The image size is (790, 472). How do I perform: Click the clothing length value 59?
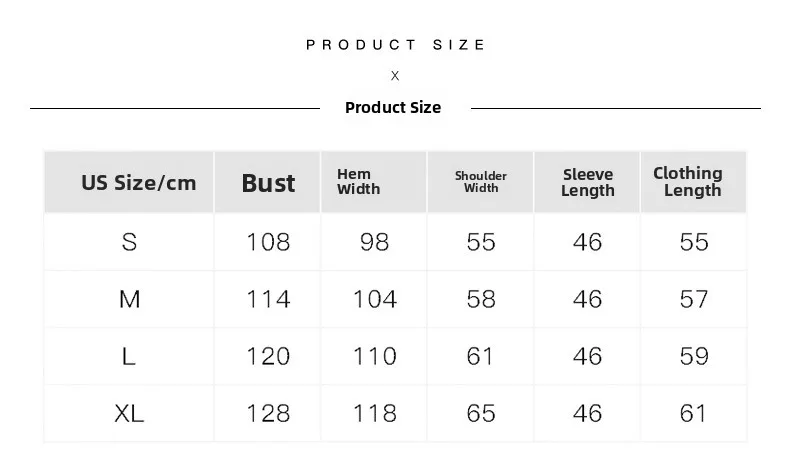click(694, 356)
